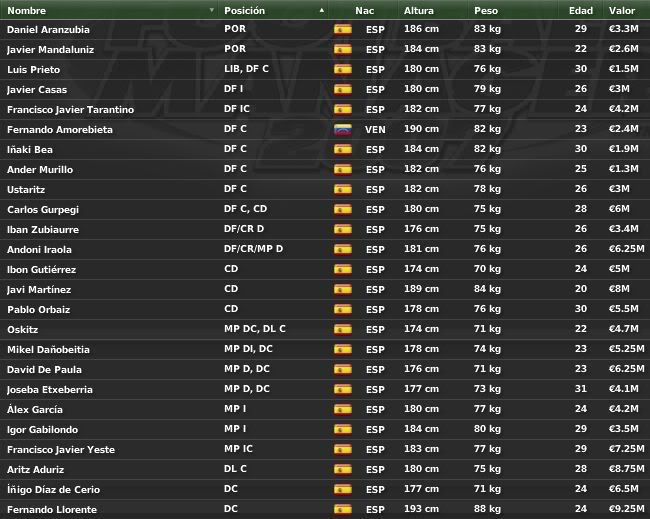Click Spain flag in Francisco Javier Yeste row

click(343, 449)
